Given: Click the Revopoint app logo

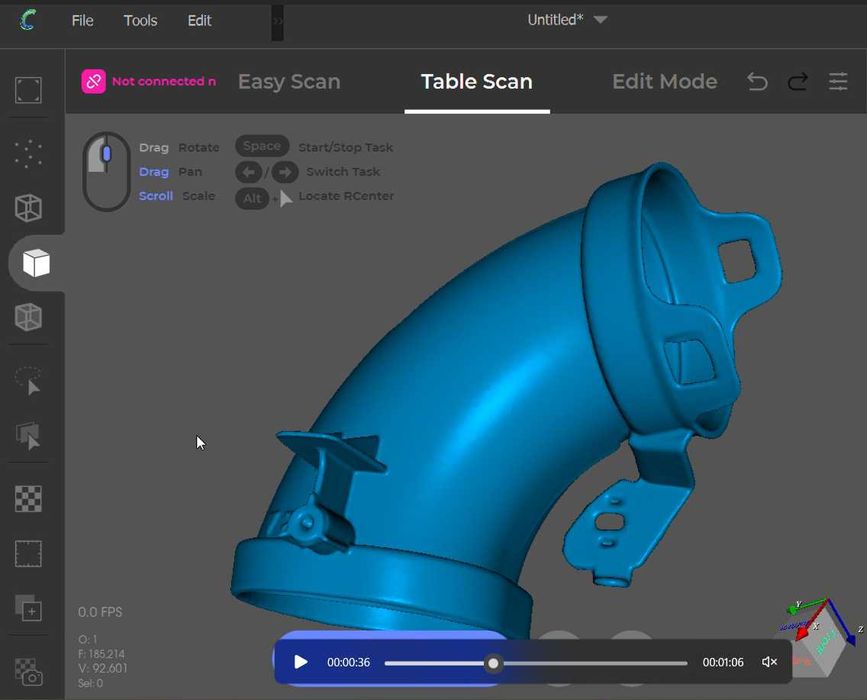Looking at the screenshot, I should [28, 20].
